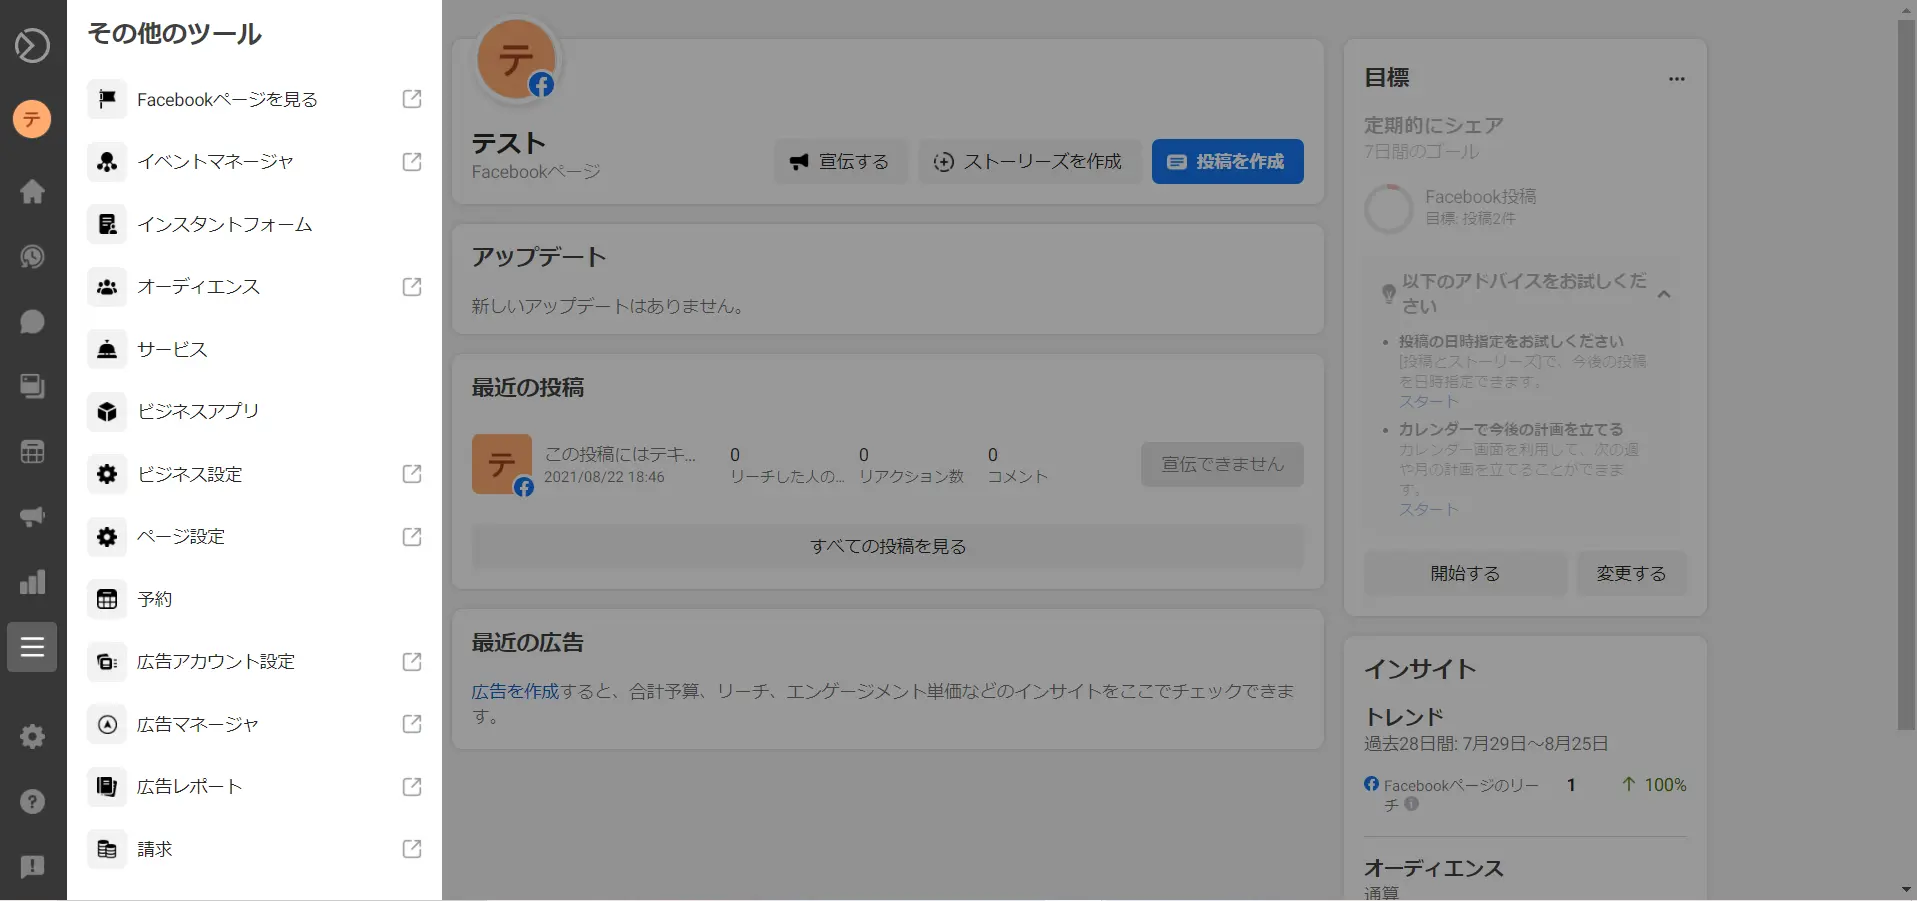The width and height of the screenshot is (1917, 901).
Task: Collapse the advice section chevron
Action: point(1664,294)
